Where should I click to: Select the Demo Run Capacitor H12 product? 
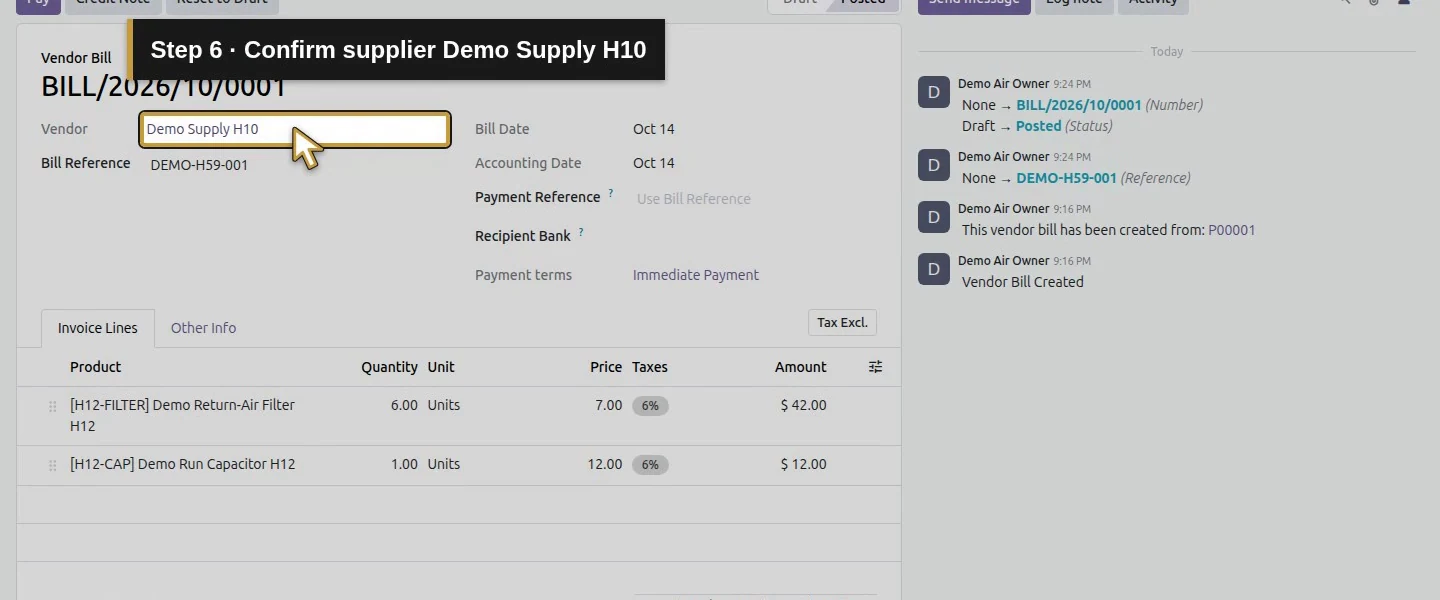182,464
